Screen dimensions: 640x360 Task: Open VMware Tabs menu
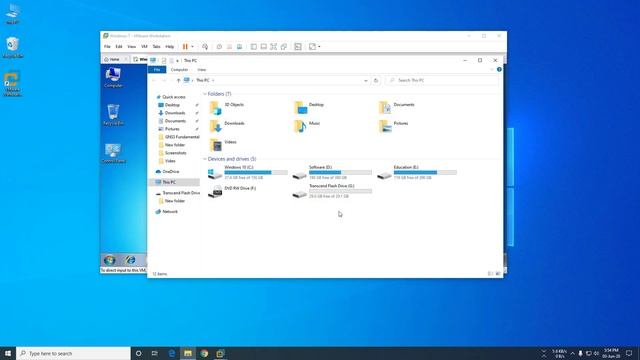pos(156,47)
